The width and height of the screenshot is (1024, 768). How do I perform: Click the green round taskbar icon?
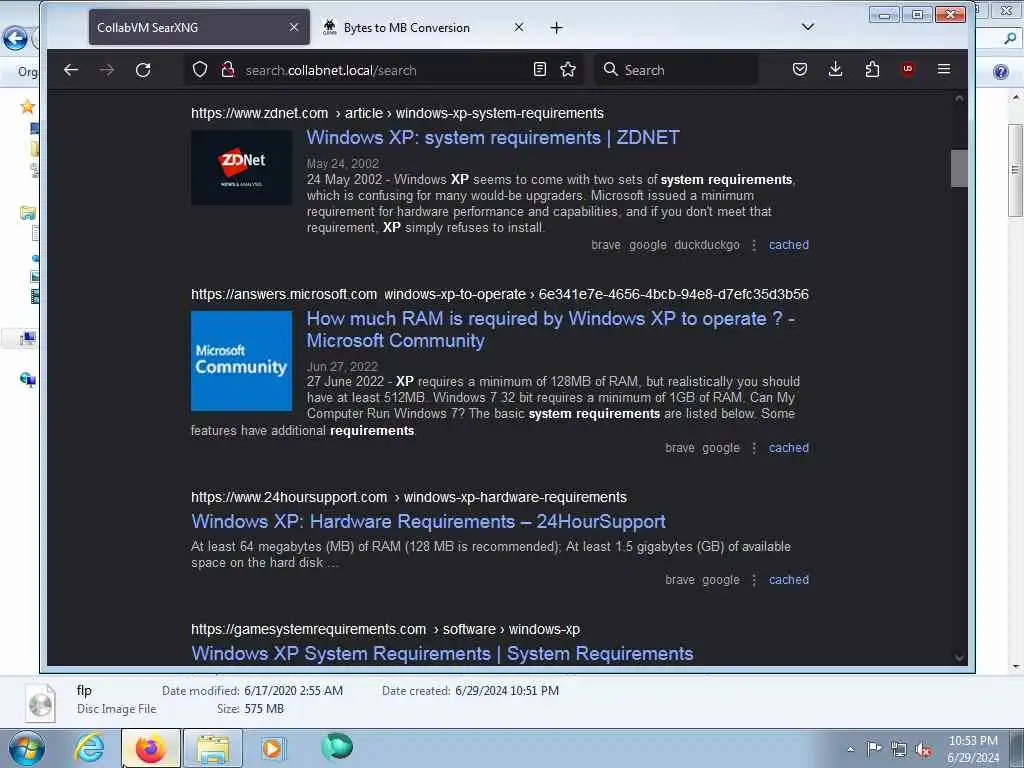(x=337, y=747)
